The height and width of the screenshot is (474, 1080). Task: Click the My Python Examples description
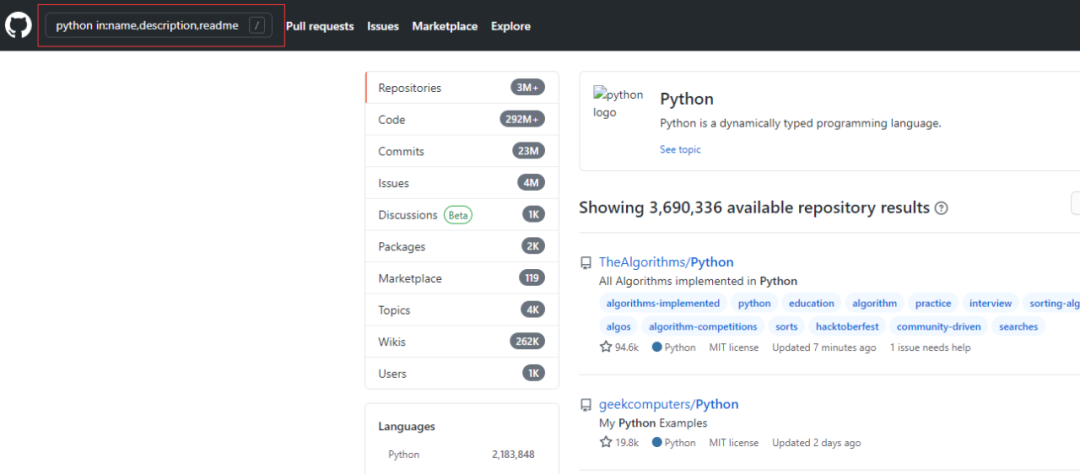click(x=654, y=423)
